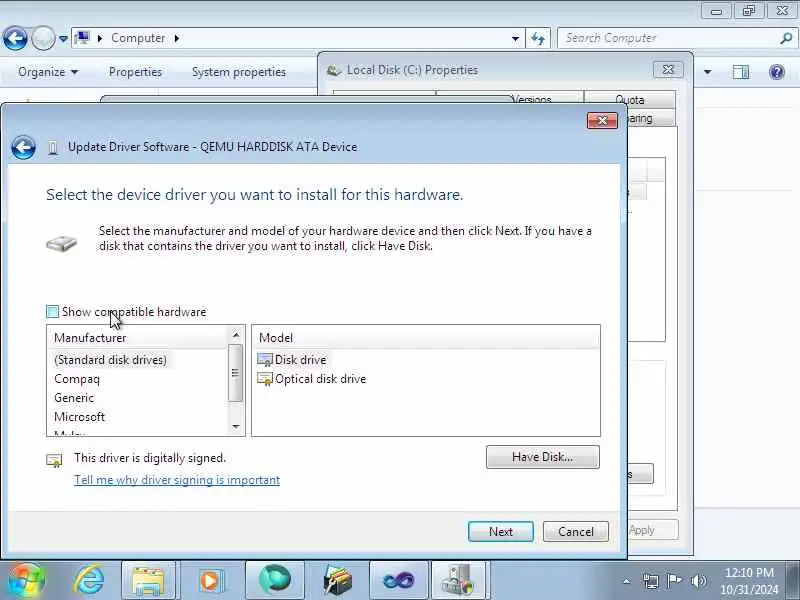Open the toolbox taskbar application

pos(337,581)
